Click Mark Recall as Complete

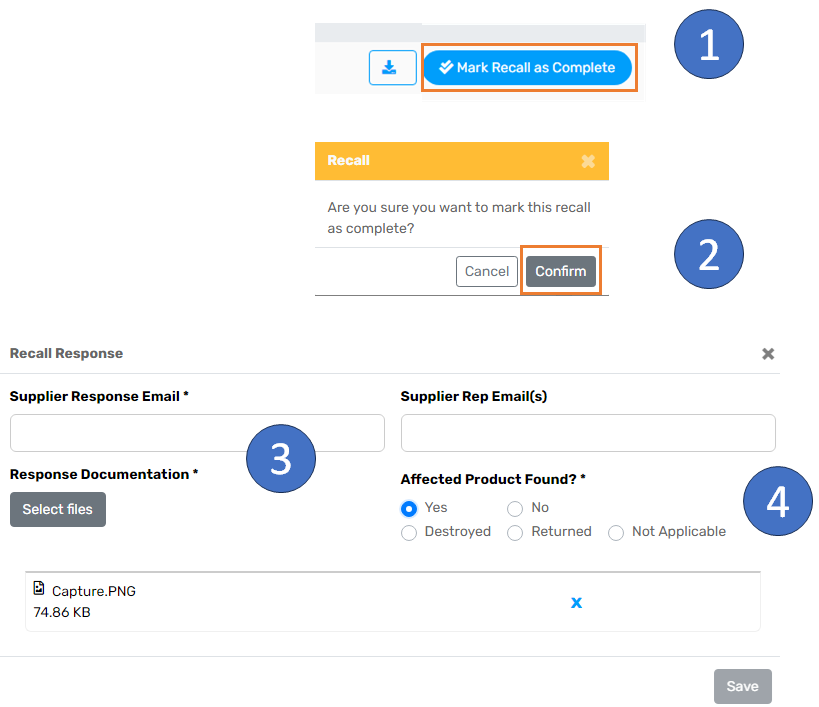pos(528,67)
